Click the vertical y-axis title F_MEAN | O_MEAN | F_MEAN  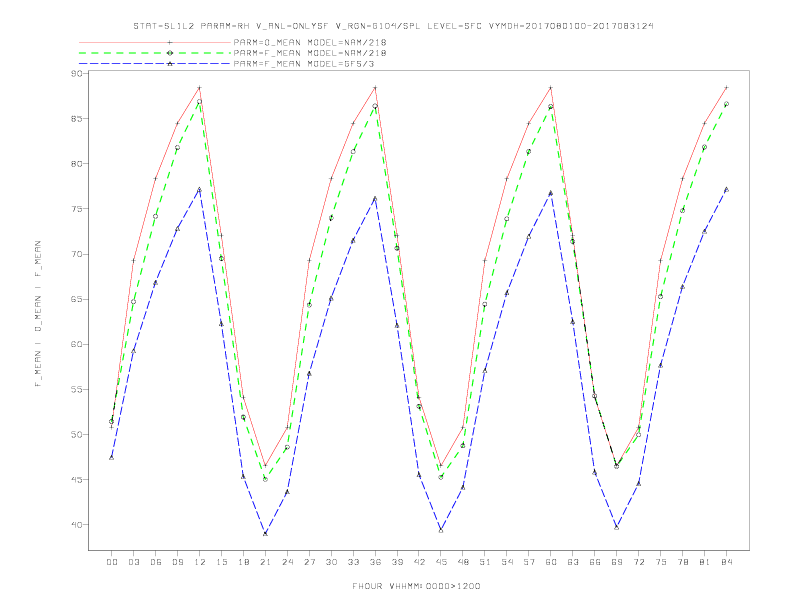click(x=38, y=314)
